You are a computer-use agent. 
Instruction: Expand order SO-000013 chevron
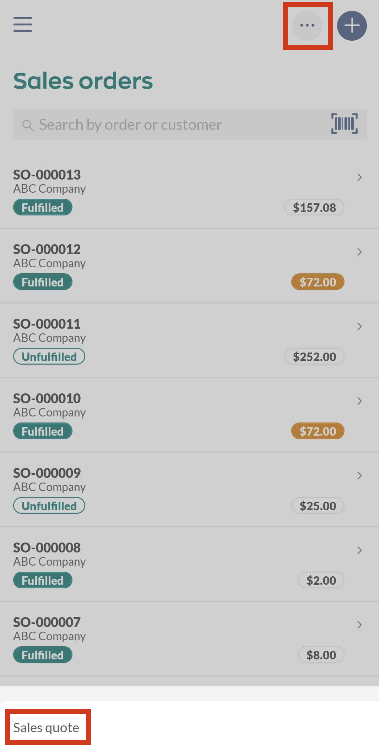point(359,177)
